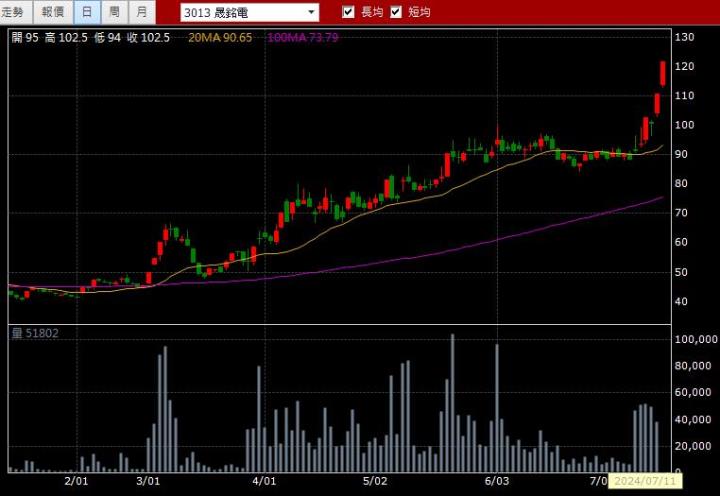This screenshot has height=496, width=720.
Task: Open the 3013 晟銘電 stock dropdown arrow
Action: point(311,13)
